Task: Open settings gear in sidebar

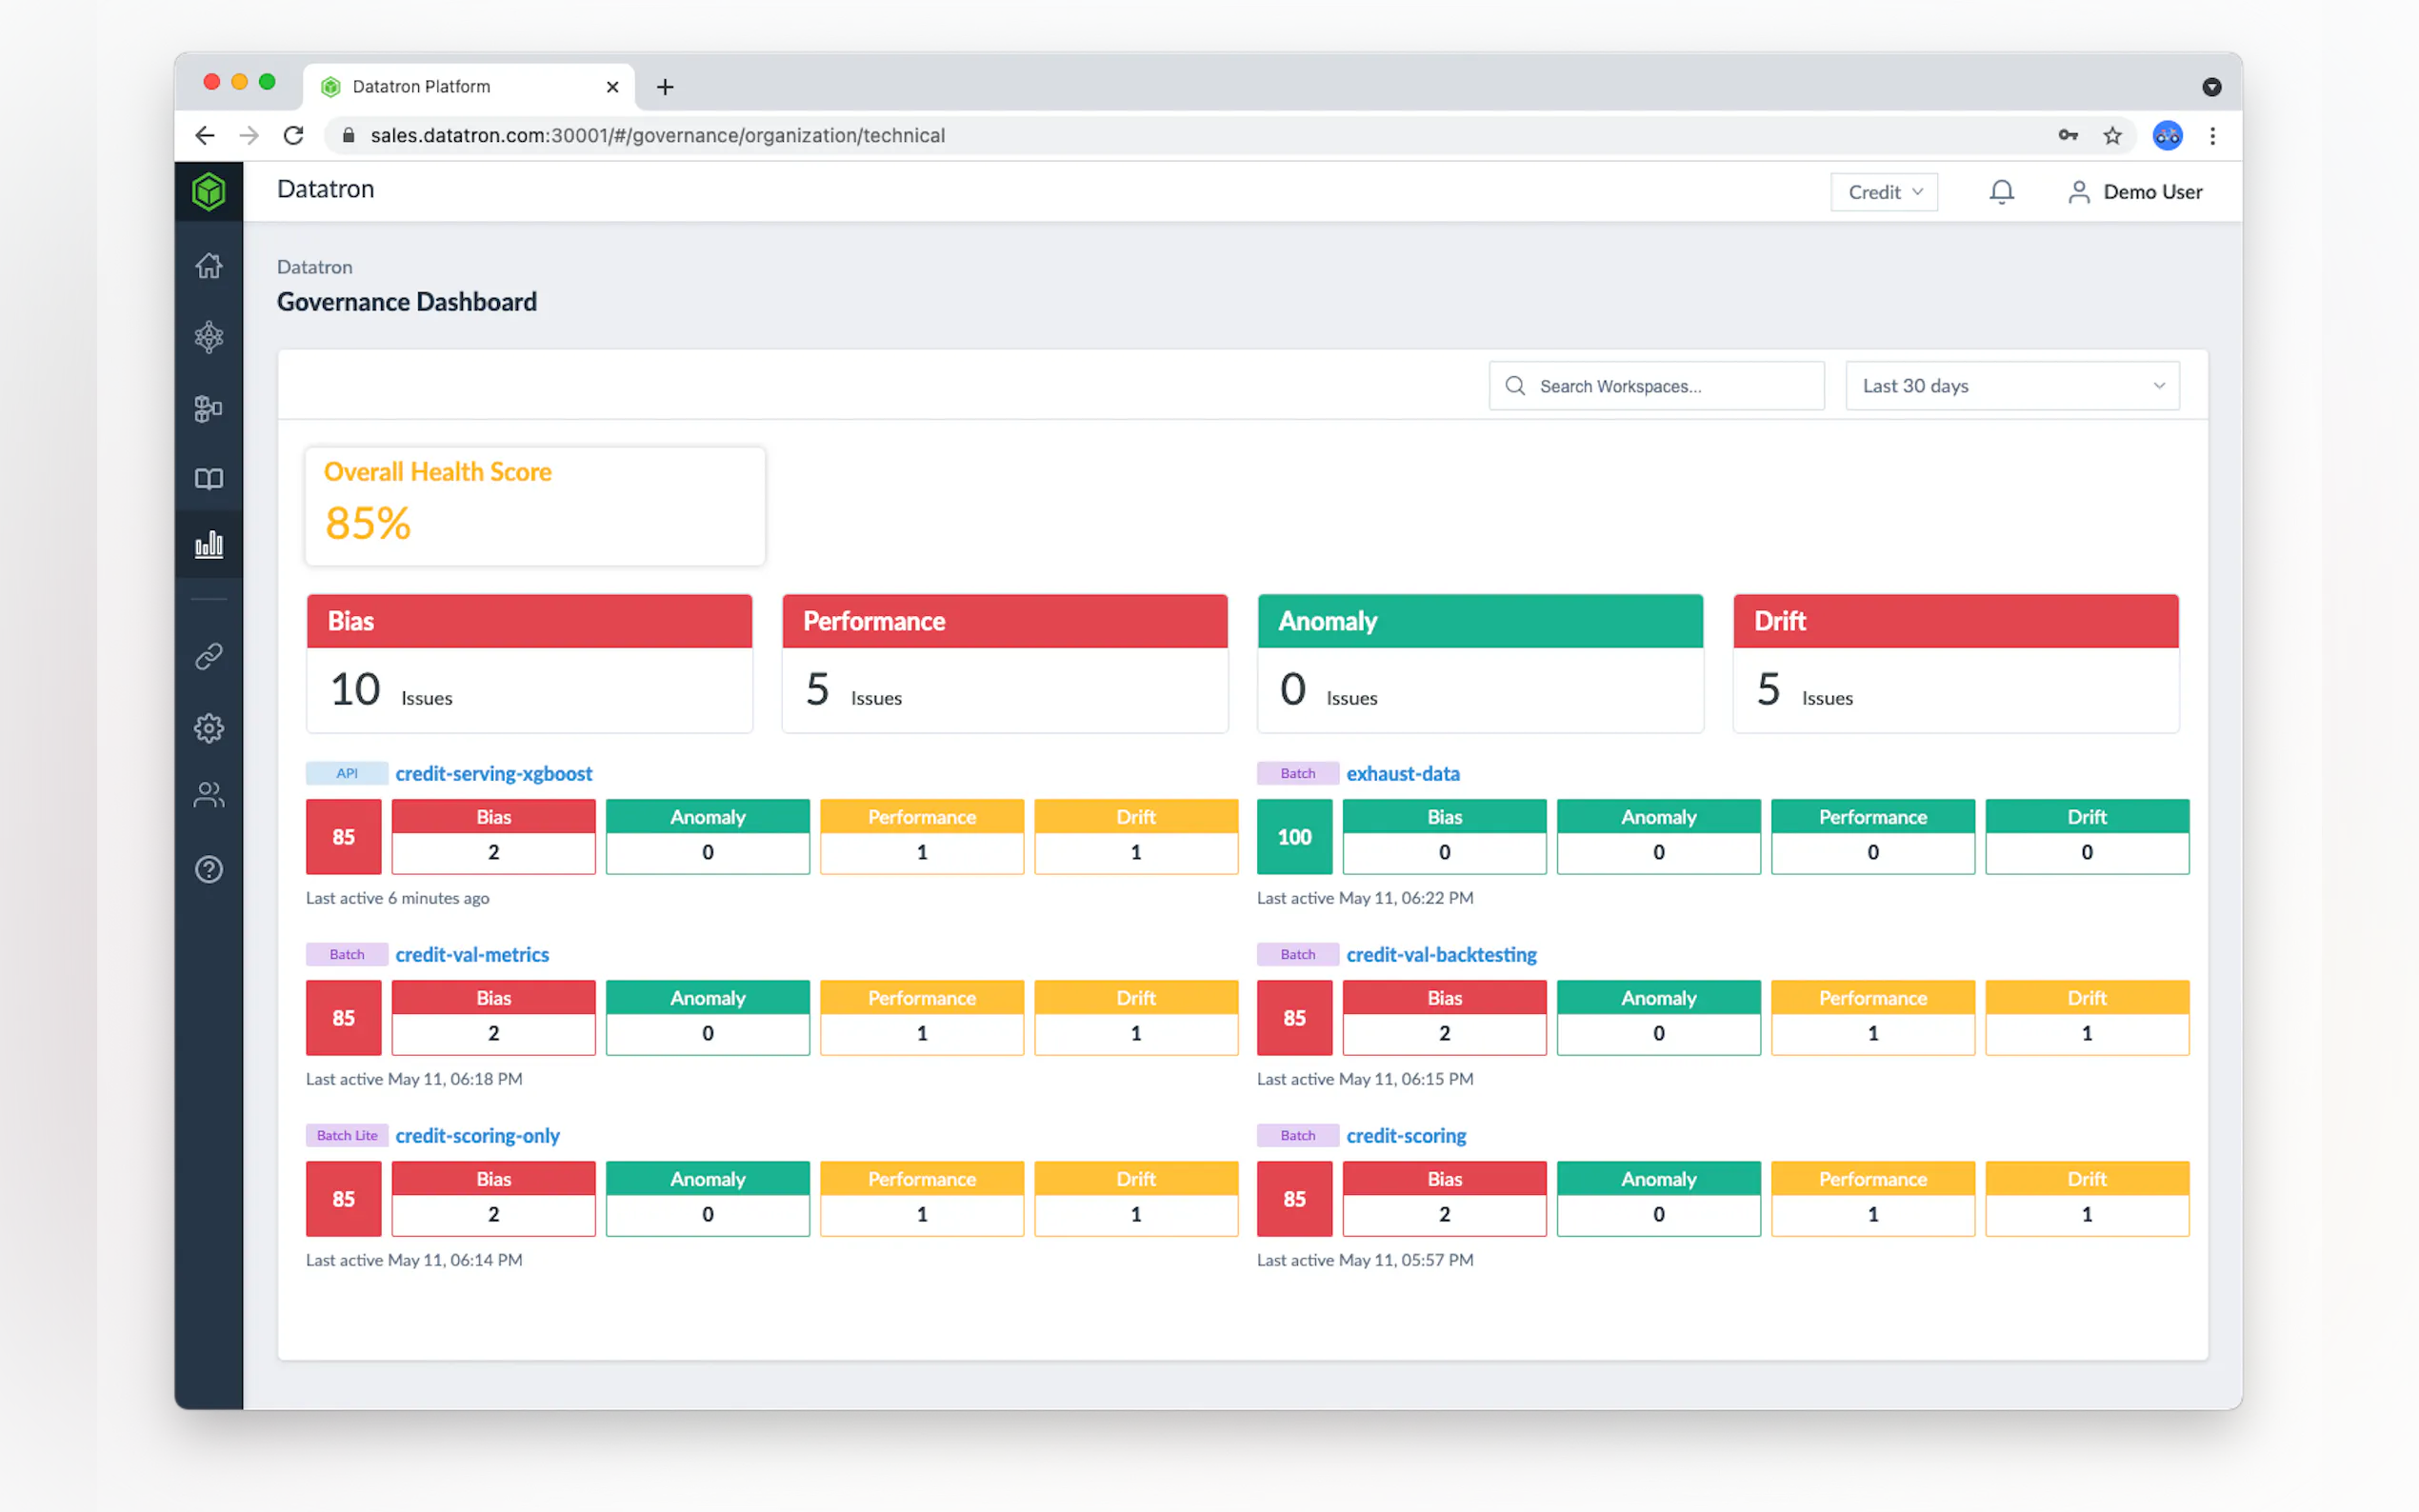Action: [x=208, y=728]
